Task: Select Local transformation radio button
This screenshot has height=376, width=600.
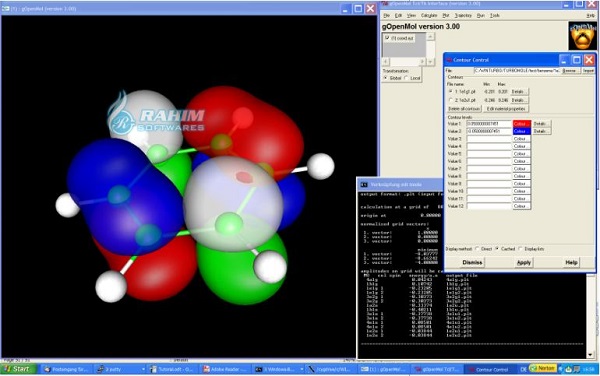Action: (406, 78)
